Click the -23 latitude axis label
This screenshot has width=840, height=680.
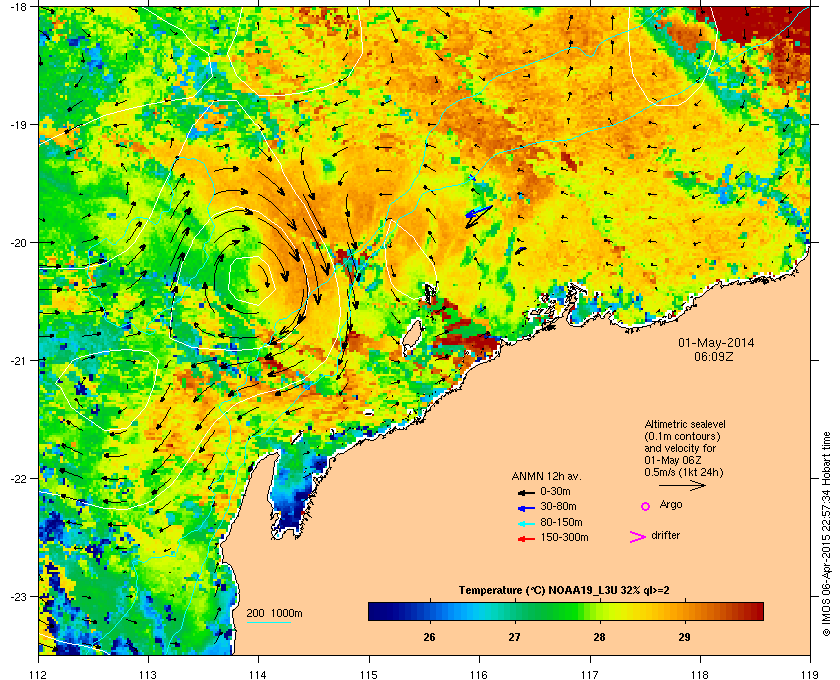click(18, 596)
